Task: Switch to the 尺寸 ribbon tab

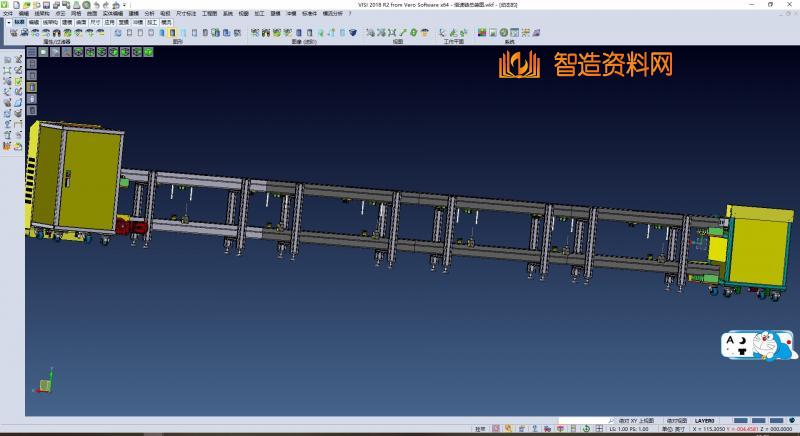Action: (x=94, y=21)
